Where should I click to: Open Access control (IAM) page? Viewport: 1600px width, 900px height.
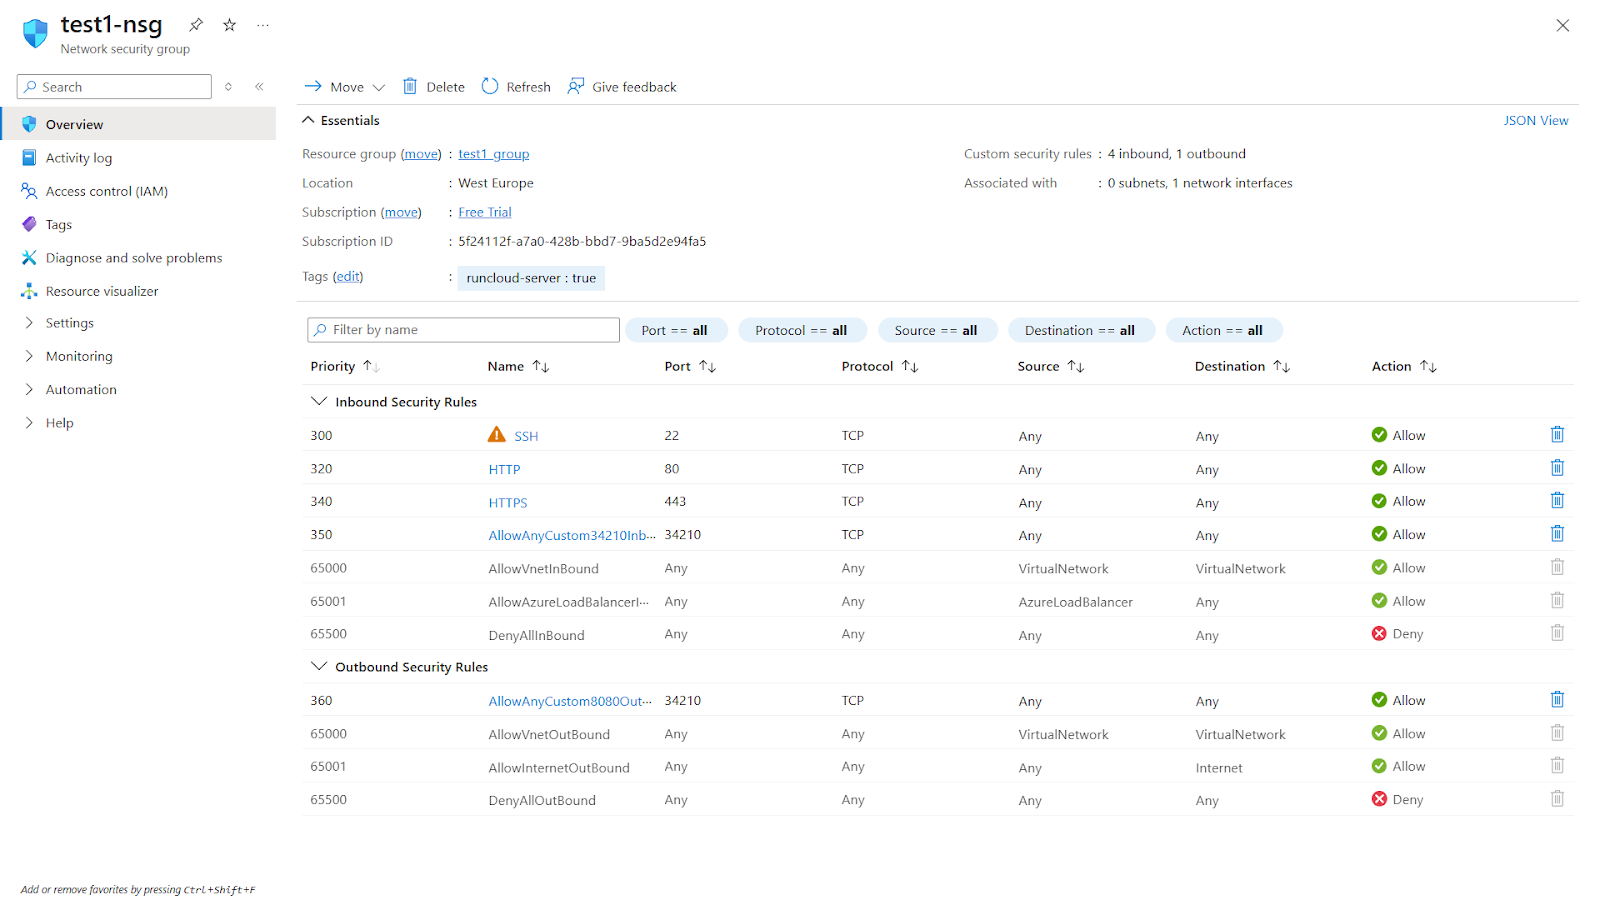click(x=106, y=191)
